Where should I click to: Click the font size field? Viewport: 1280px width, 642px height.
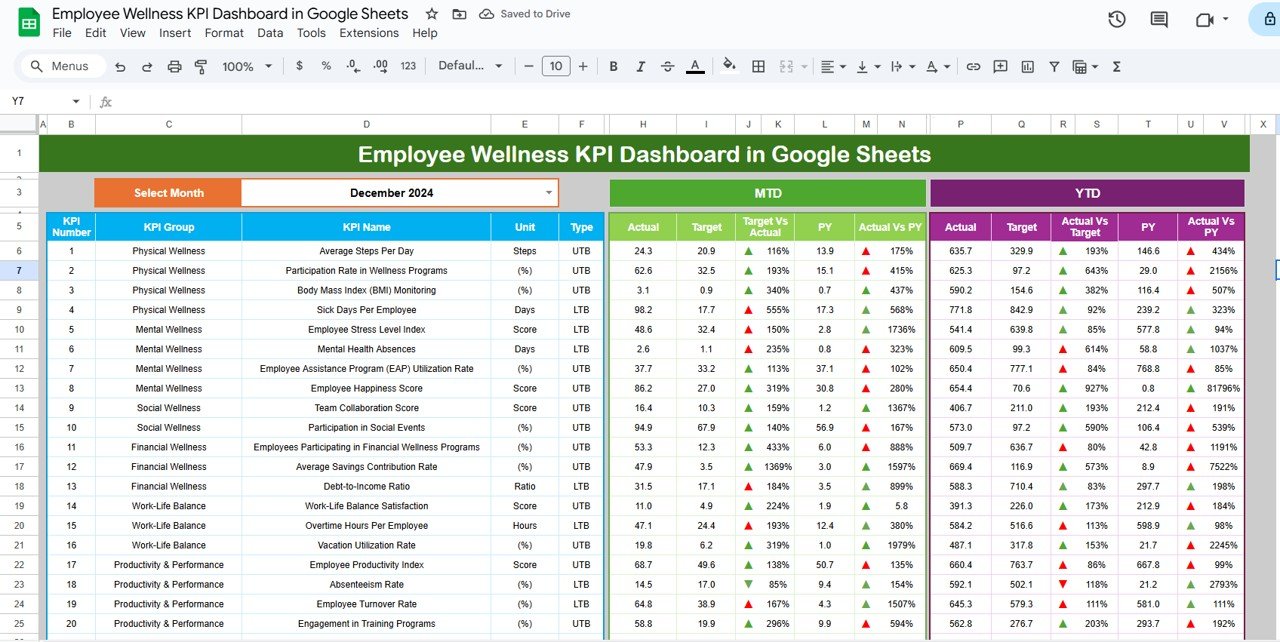point(555,66)
